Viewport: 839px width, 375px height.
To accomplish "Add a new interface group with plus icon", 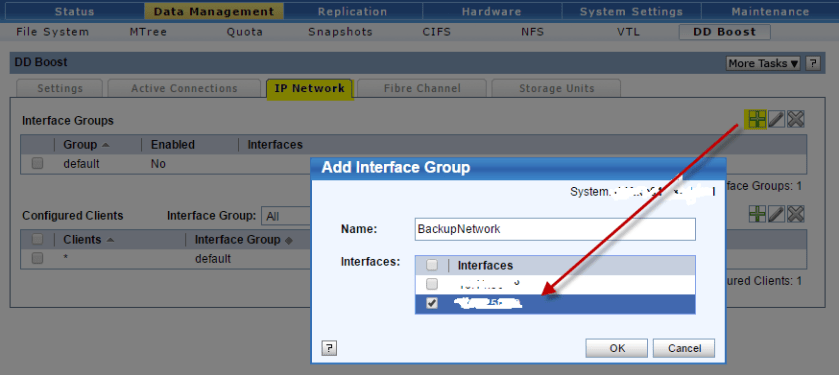I will pos(757,119).
